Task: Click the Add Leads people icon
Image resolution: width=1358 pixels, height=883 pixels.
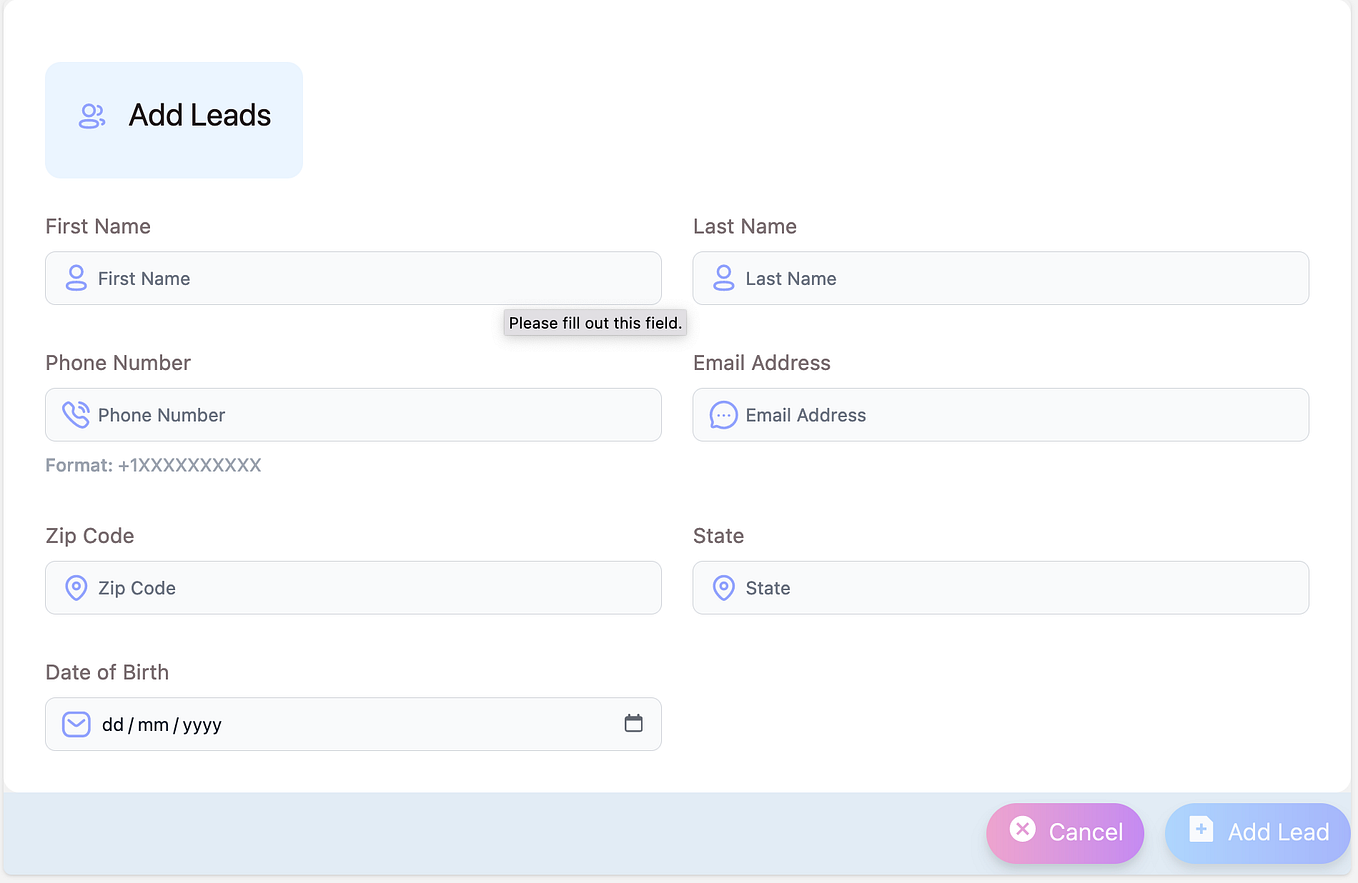Action: pyautogui.click(x=91, y=115)
